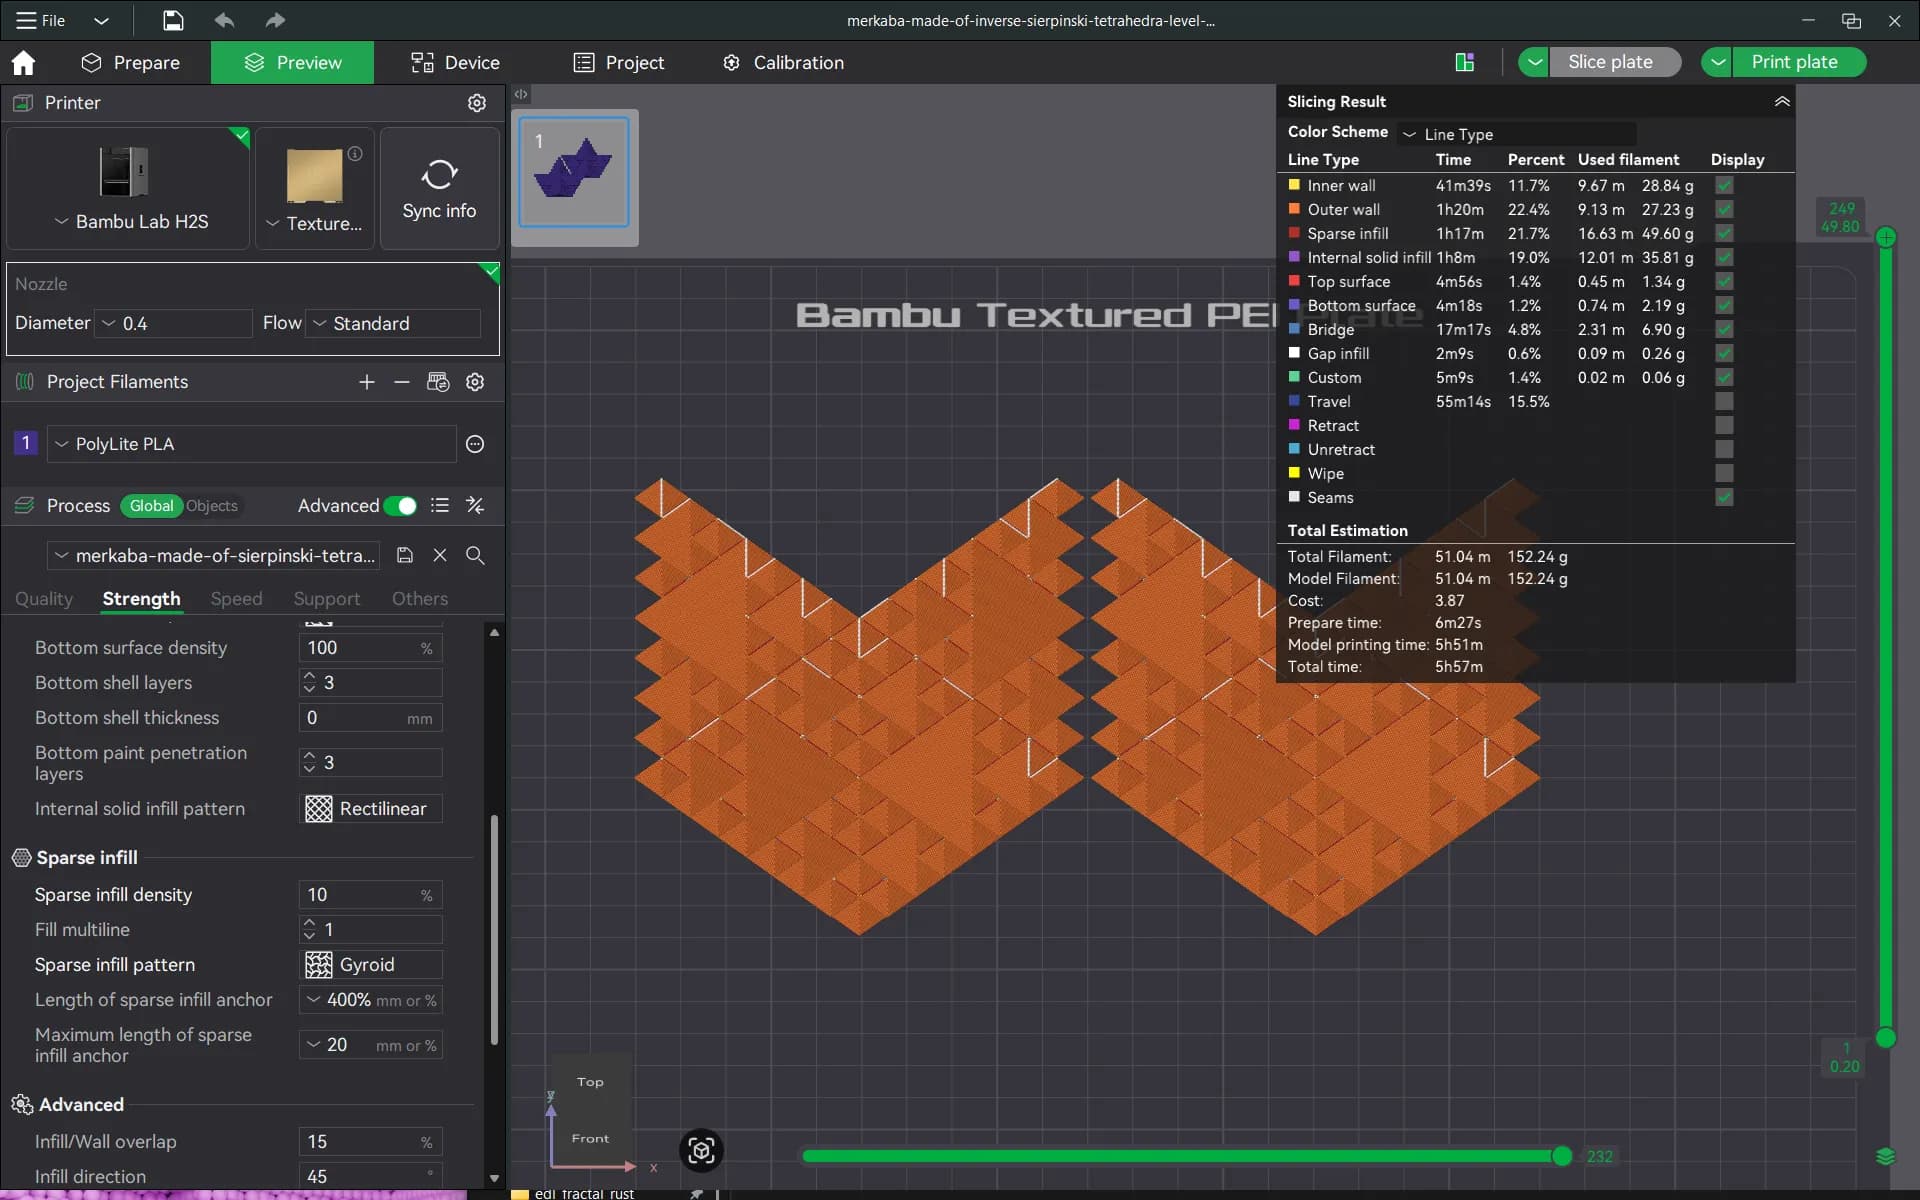Screen dimensions: 1920x1200
Task: Show Retract points checkbox
Action: [1724, 426]
